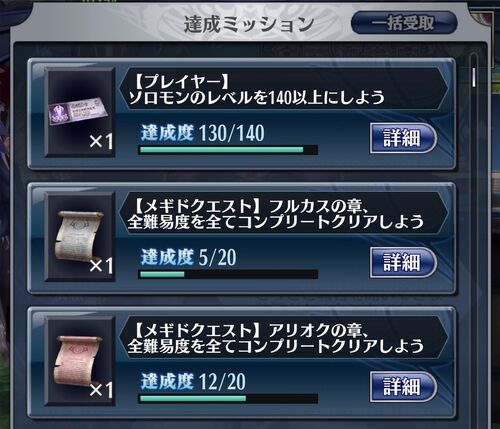
Task: Click the 5/20 progress bar
Action: pos(228,274)
